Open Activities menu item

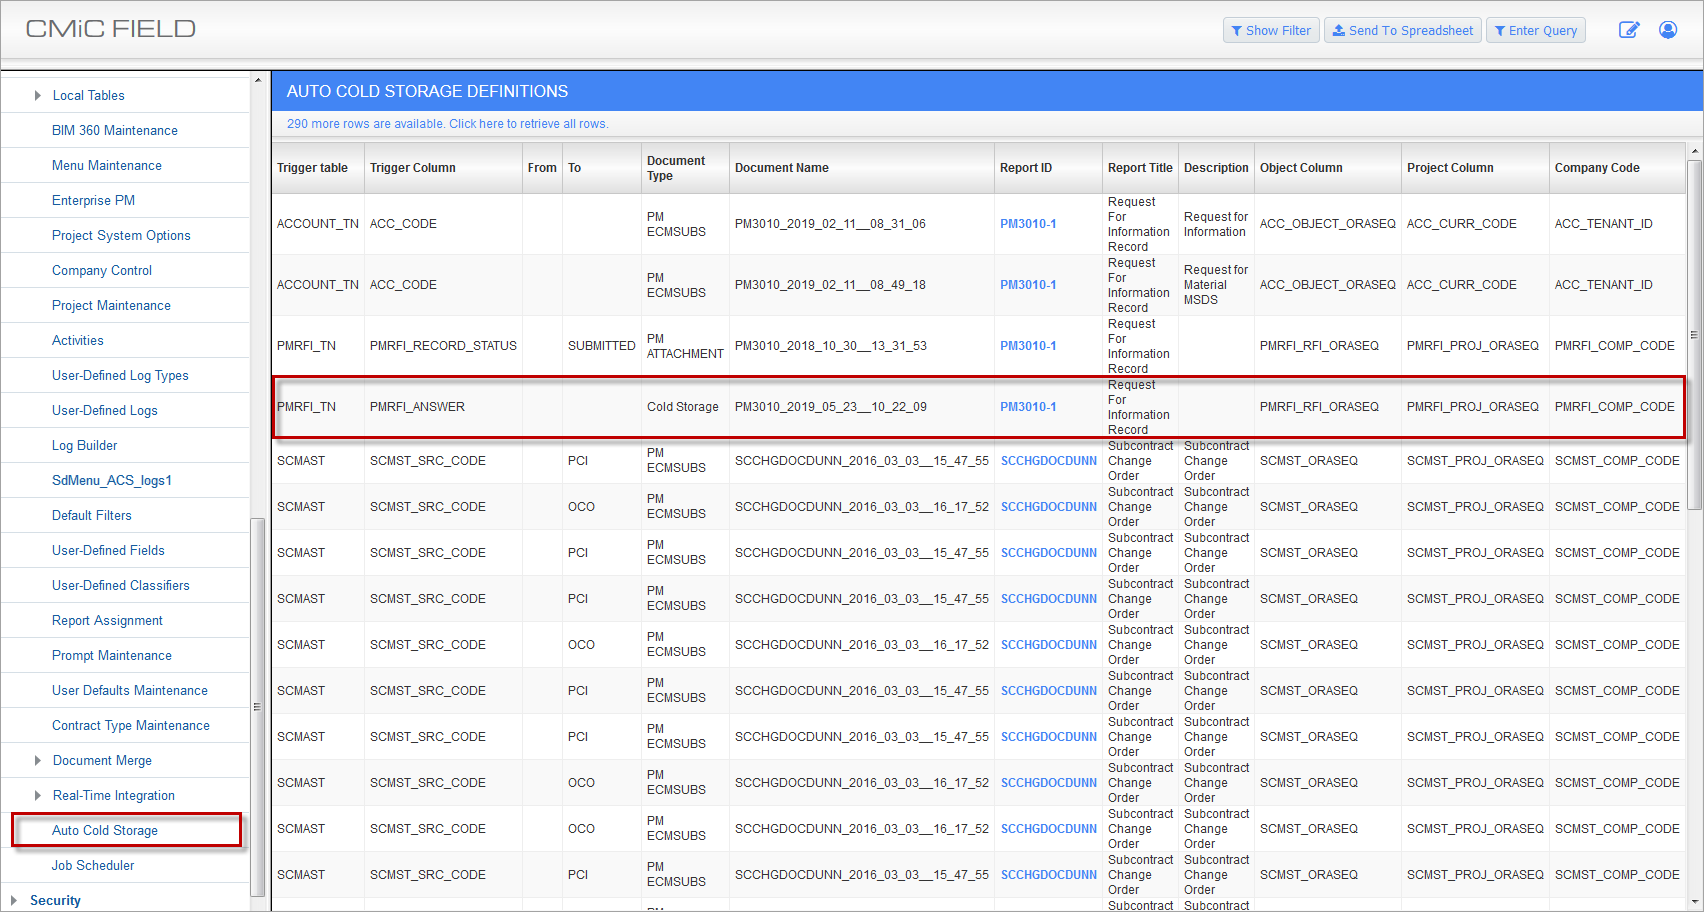tap(78, 340)
